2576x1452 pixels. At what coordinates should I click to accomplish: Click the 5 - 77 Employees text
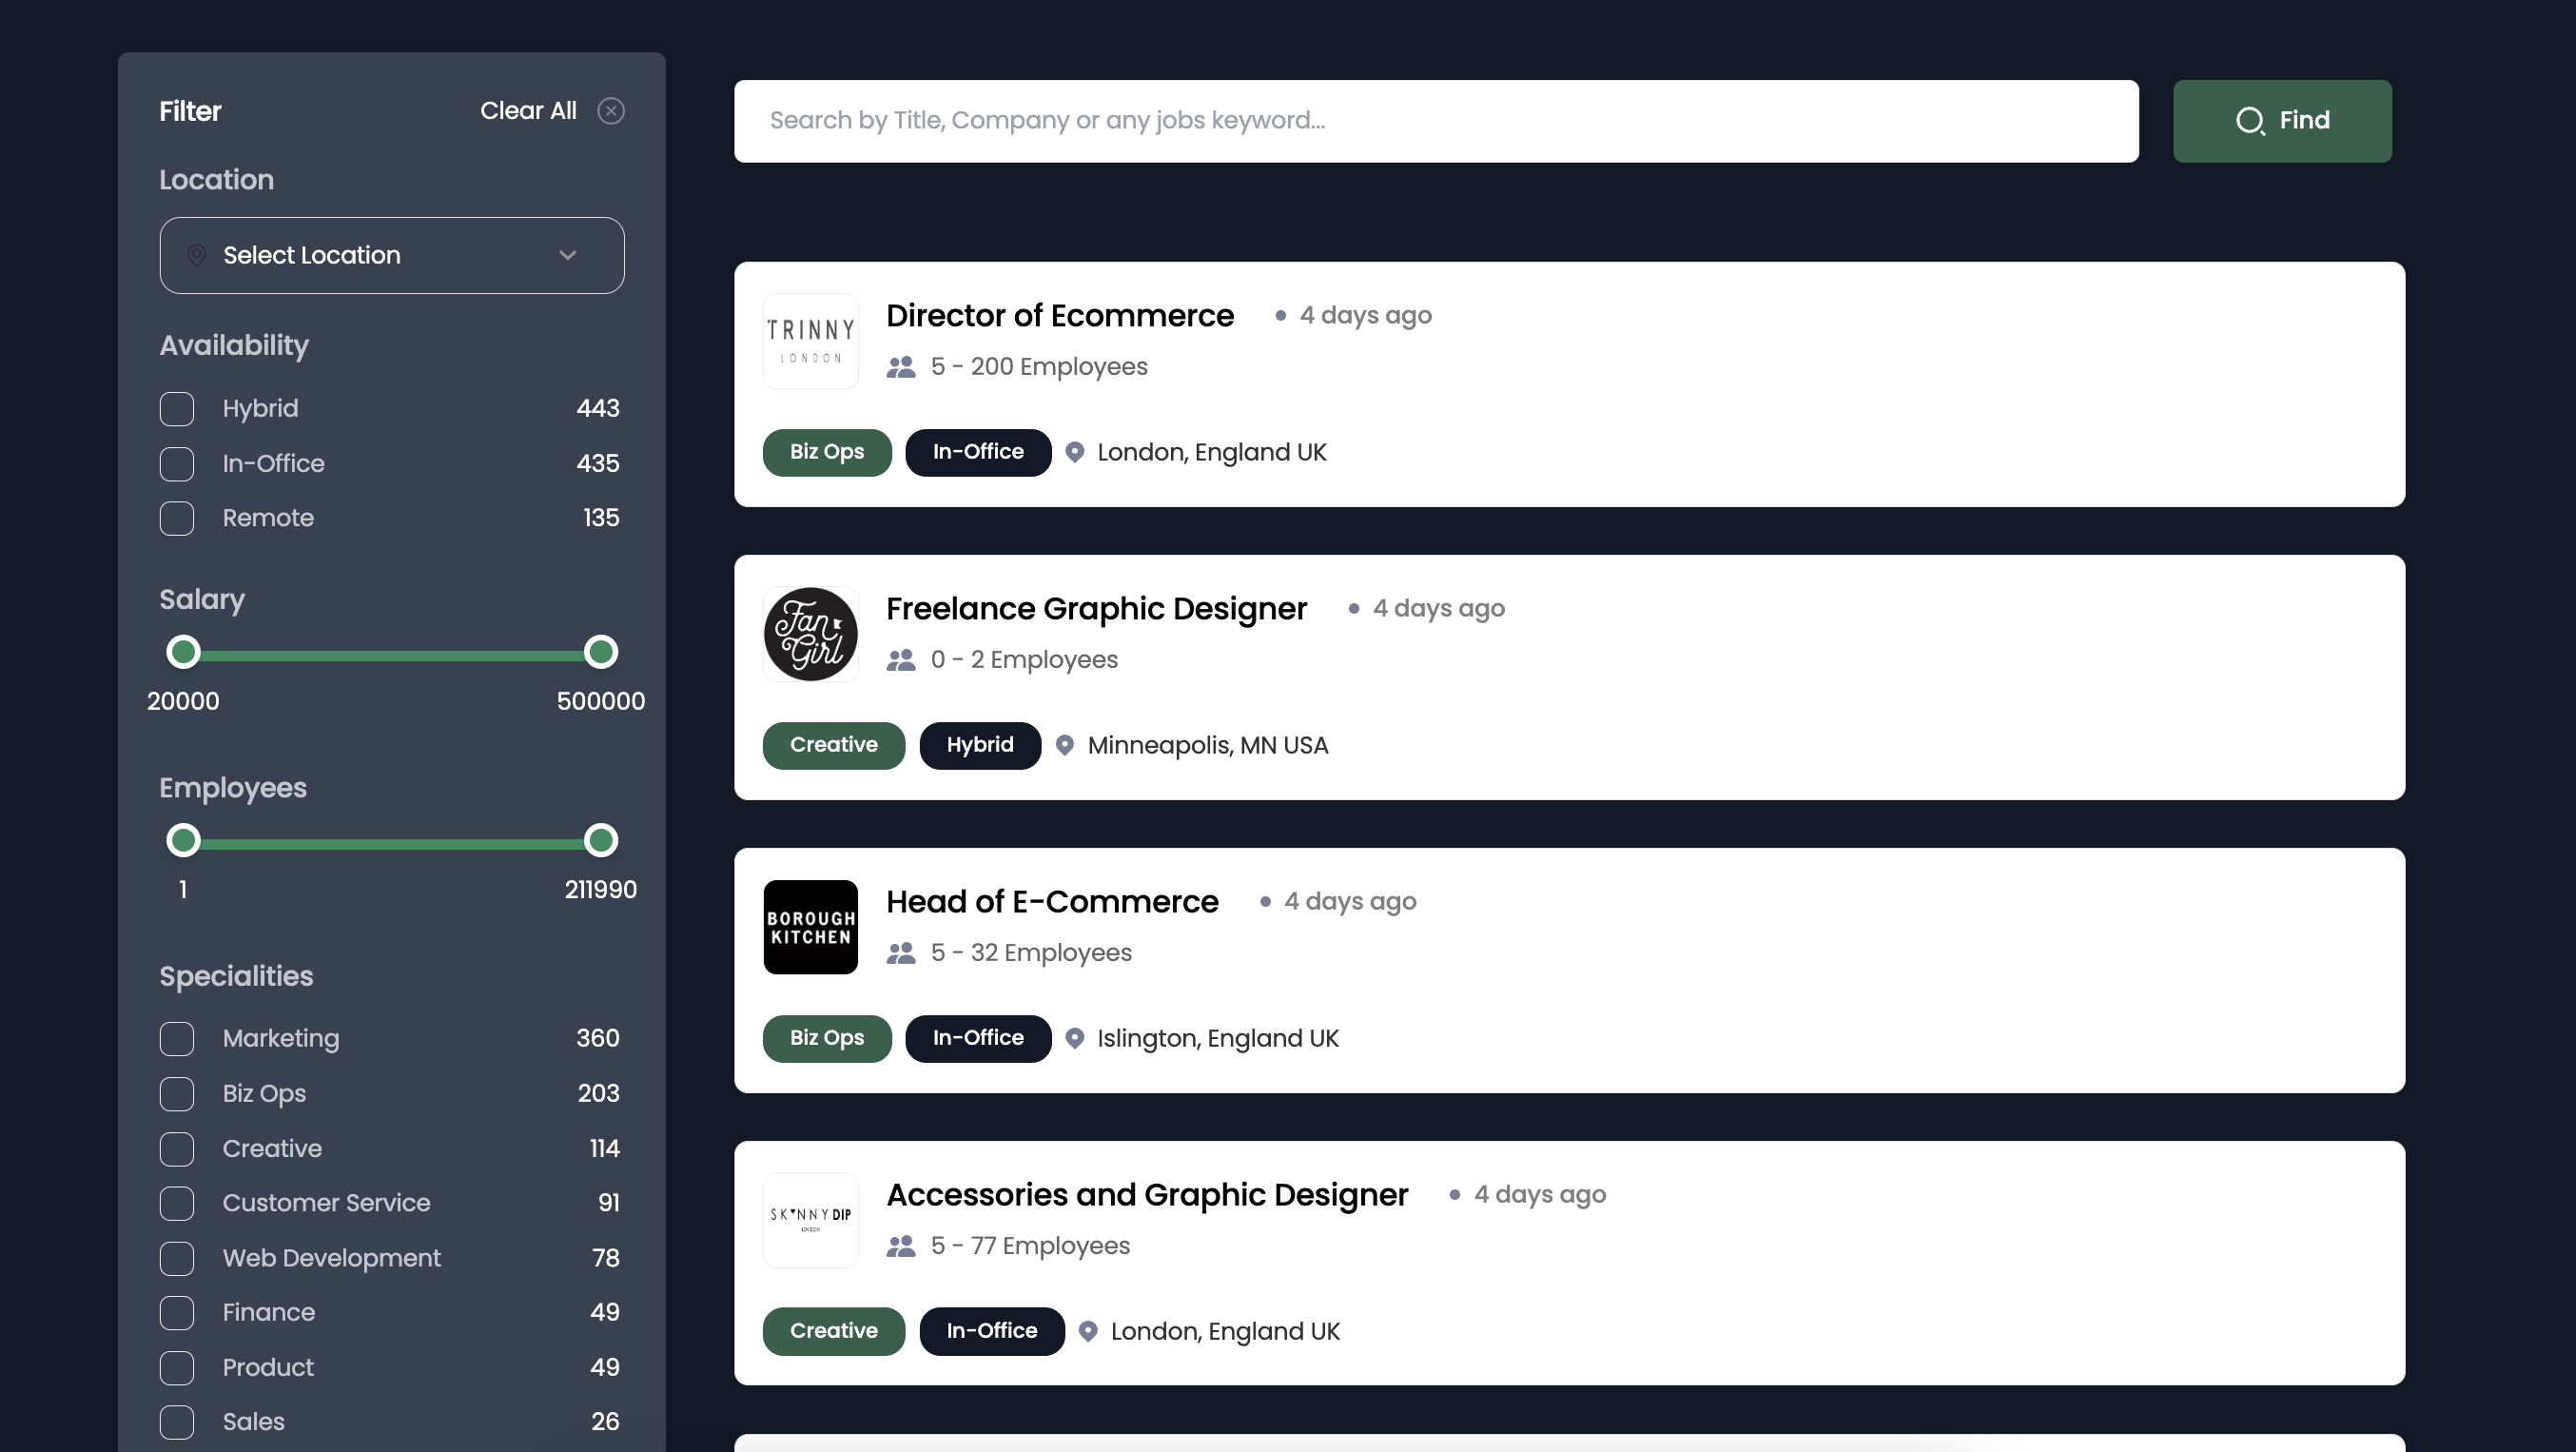pos(1030,1246)
